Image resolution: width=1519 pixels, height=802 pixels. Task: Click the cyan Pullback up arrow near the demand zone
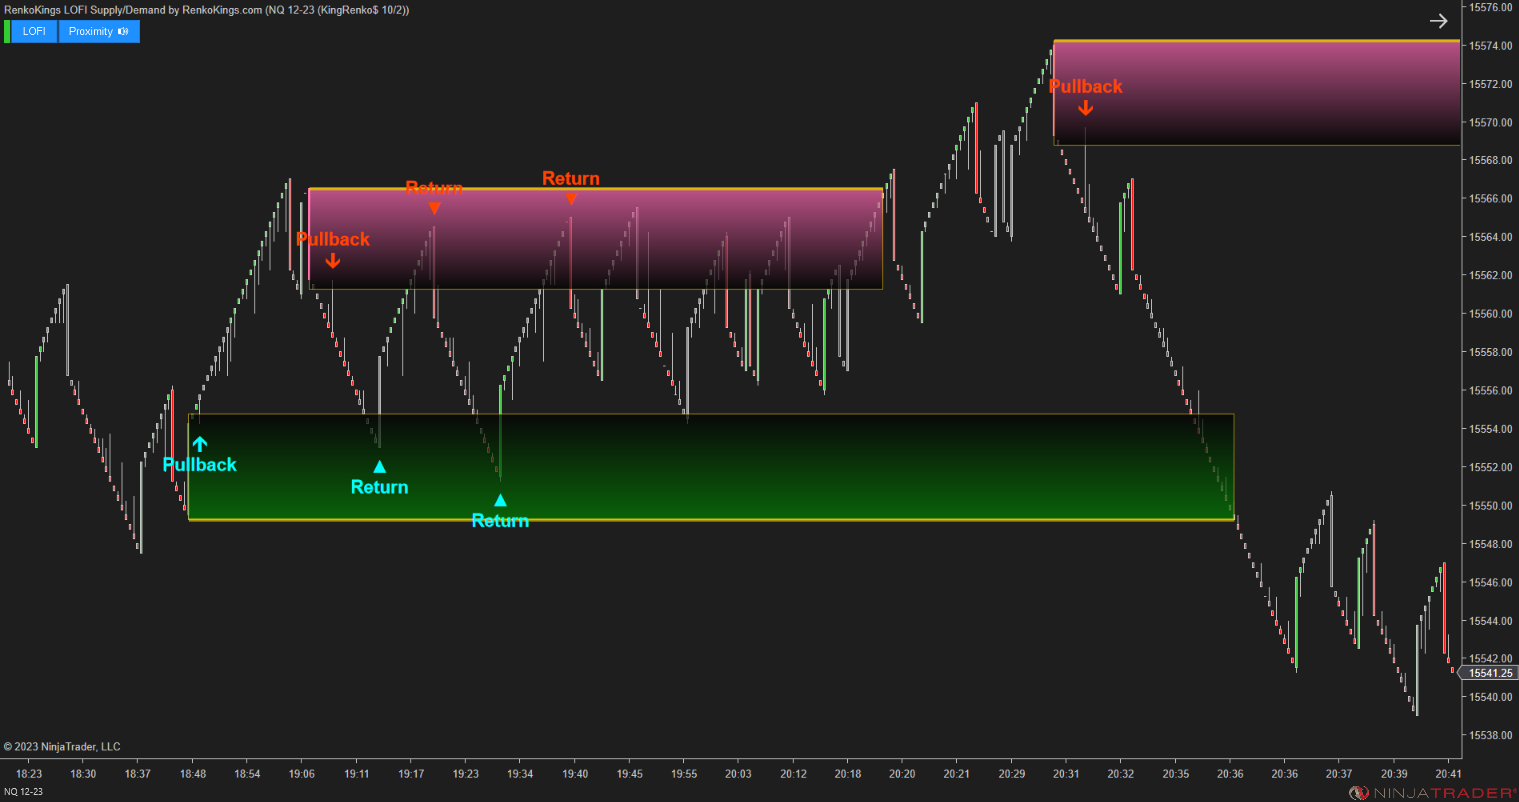click(200, 443)
